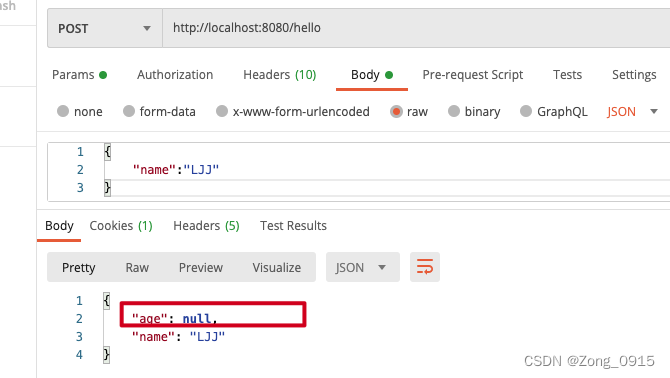Open the orange JSON body format dropdown
The width and height of the screenshot is (670, 378).
point(632,112)
